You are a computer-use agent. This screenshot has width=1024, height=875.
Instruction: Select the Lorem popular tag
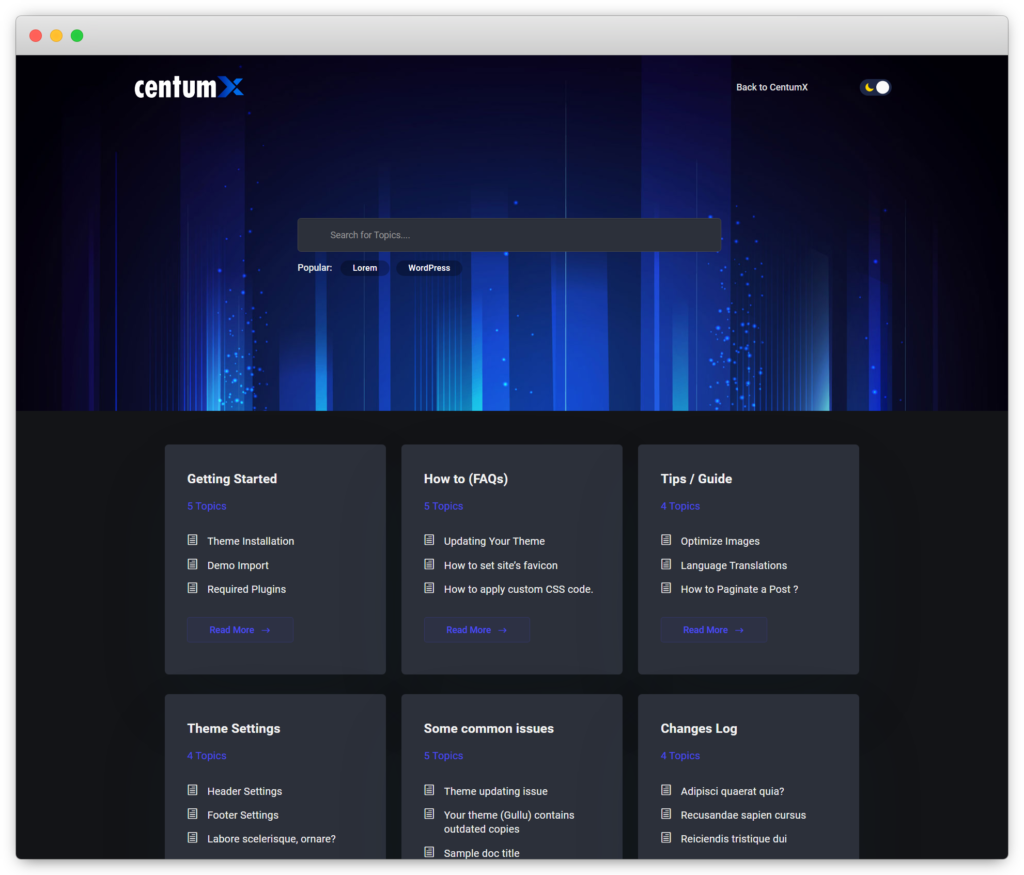(x=364, y=268)
